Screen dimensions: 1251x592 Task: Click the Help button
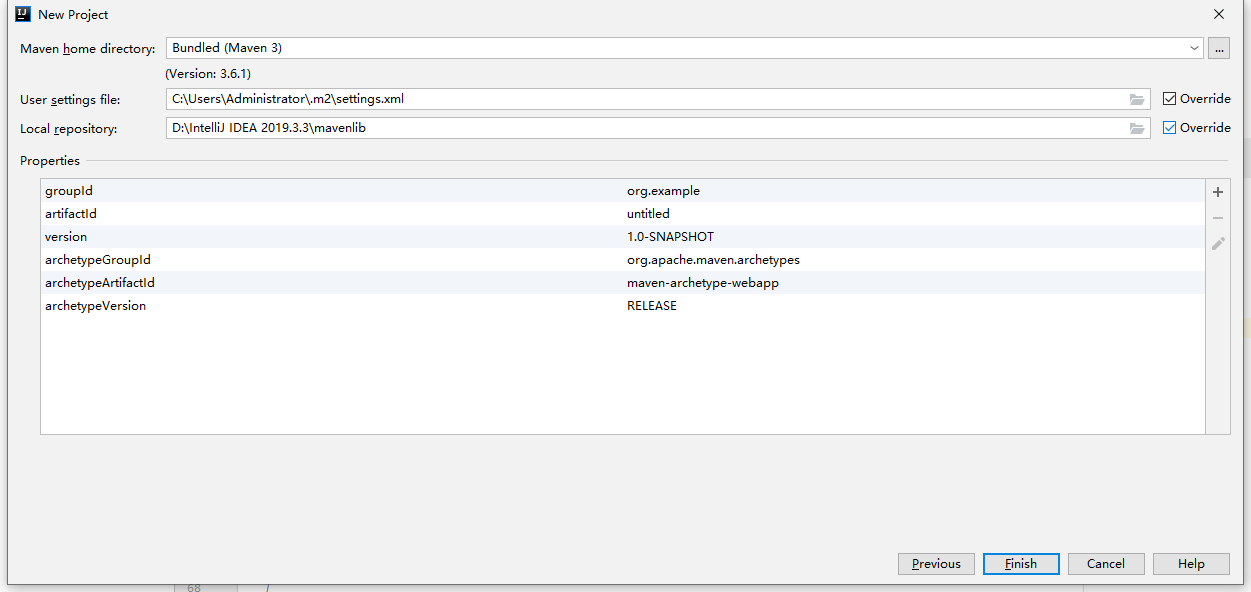(1191, 564)
